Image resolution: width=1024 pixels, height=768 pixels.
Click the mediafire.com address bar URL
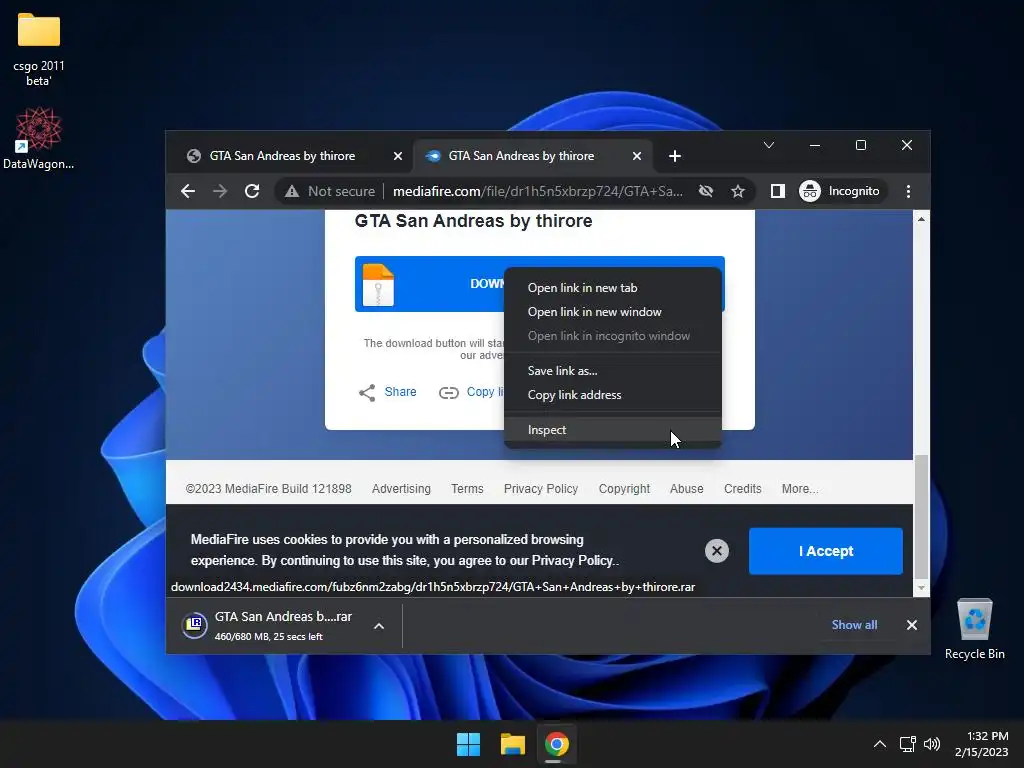(537, 191)
